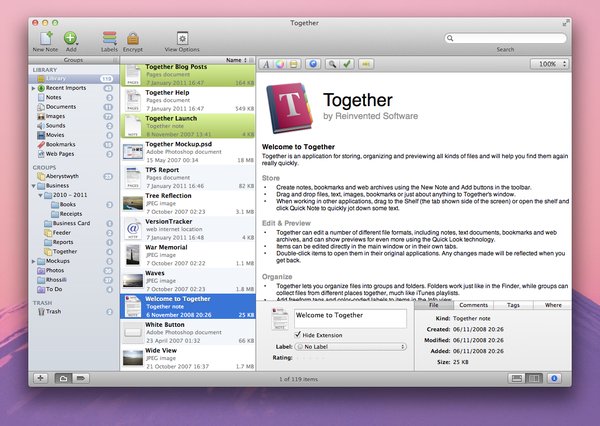
Task: Select the Together Help document
Action: tap(188, 100)
